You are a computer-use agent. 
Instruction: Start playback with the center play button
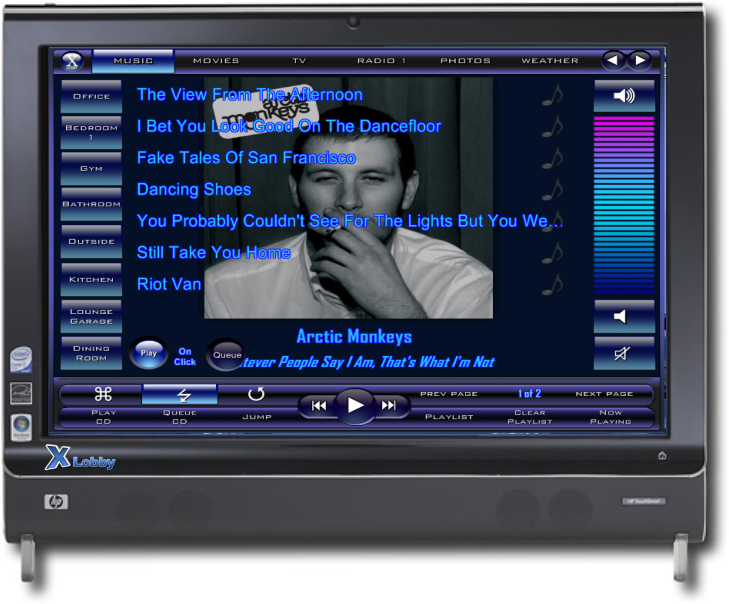coord(355,405)
